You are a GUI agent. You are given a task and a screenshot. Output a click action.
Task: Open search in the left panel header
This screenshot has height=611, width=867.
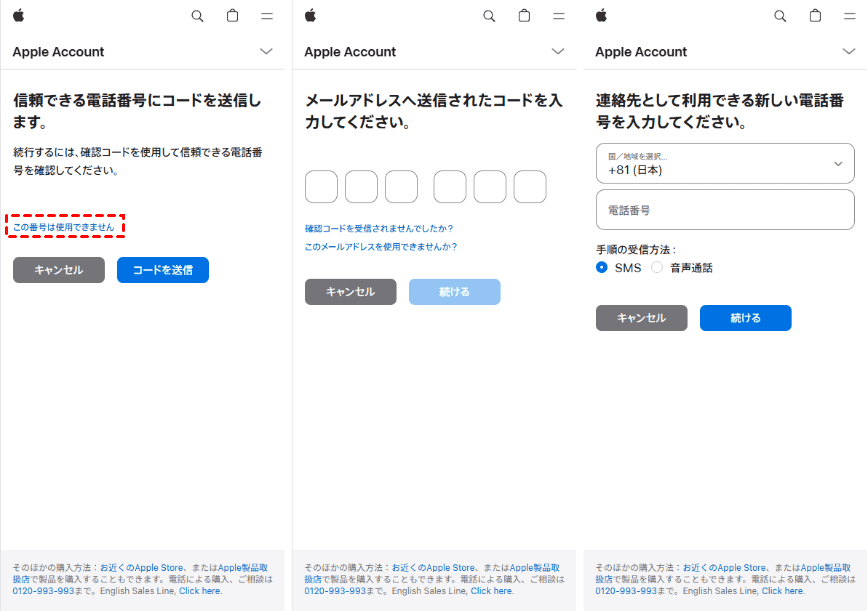point(197,16)
